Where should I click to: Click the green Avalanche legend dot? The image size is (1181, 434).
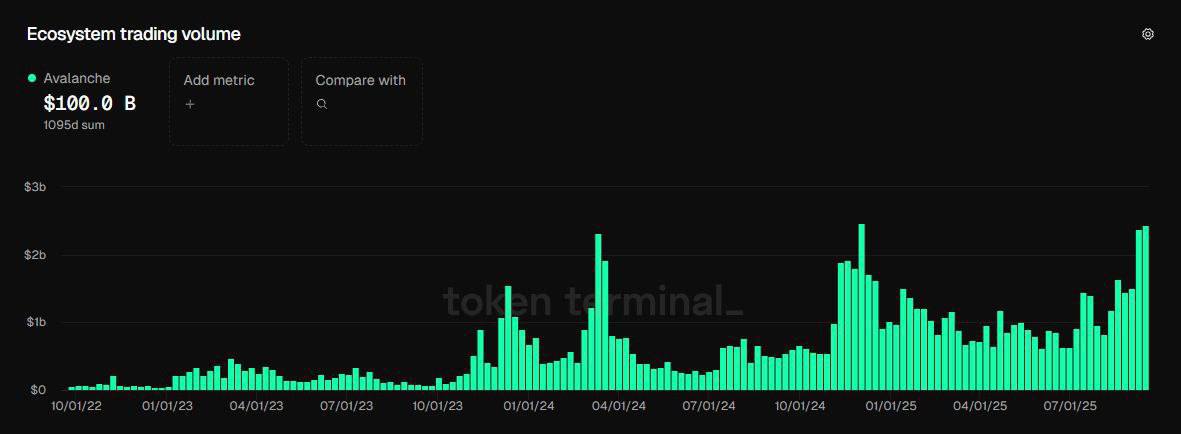tap(32, 78)
